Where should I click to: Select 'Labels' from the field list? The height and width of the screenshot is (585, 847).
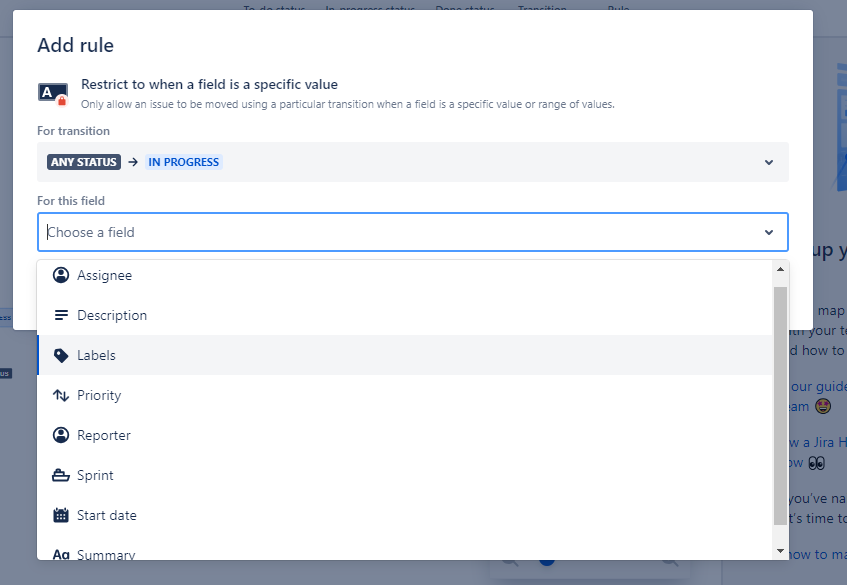[x=97, y=354]
